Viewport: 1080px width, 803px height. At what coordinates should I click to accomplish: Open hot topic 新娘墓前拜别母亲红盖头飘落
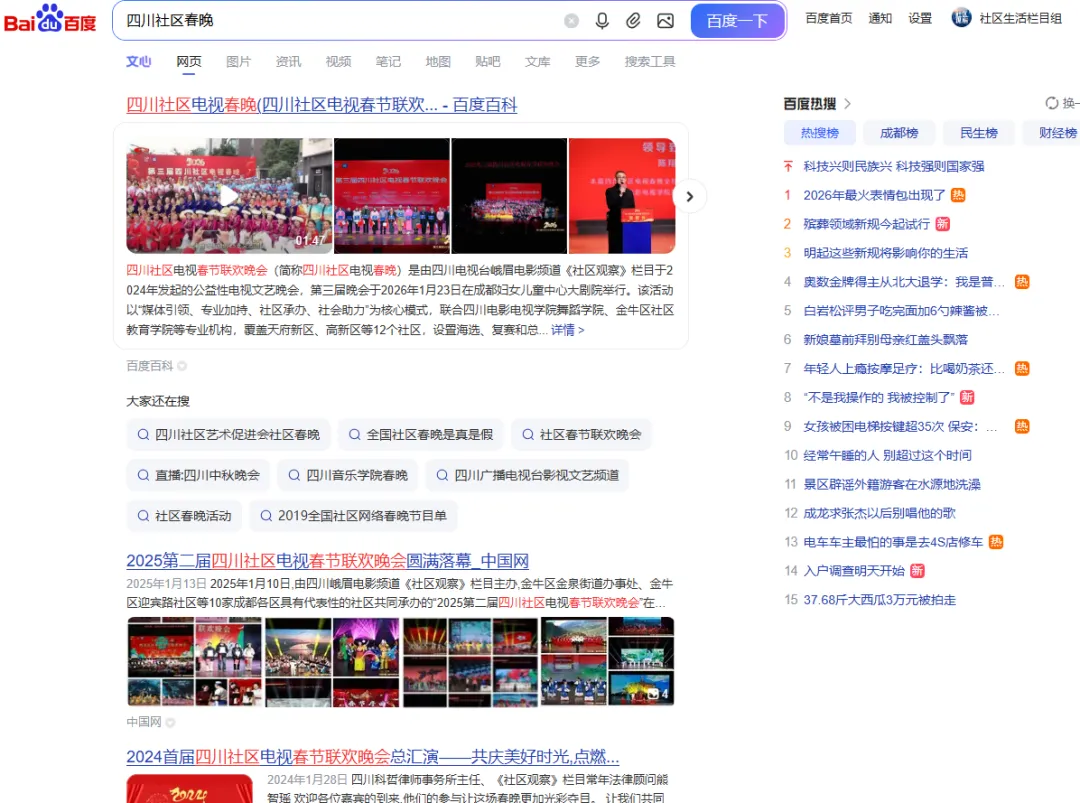885,340
